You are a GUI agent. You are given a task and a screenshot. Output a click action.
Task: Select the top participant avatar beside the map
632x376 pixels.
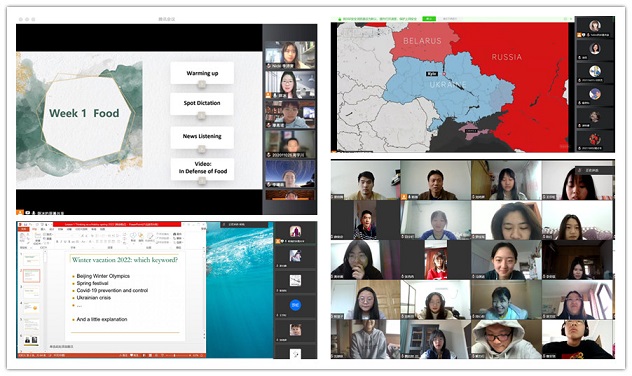pyautogui.click(x=595, y=26)
